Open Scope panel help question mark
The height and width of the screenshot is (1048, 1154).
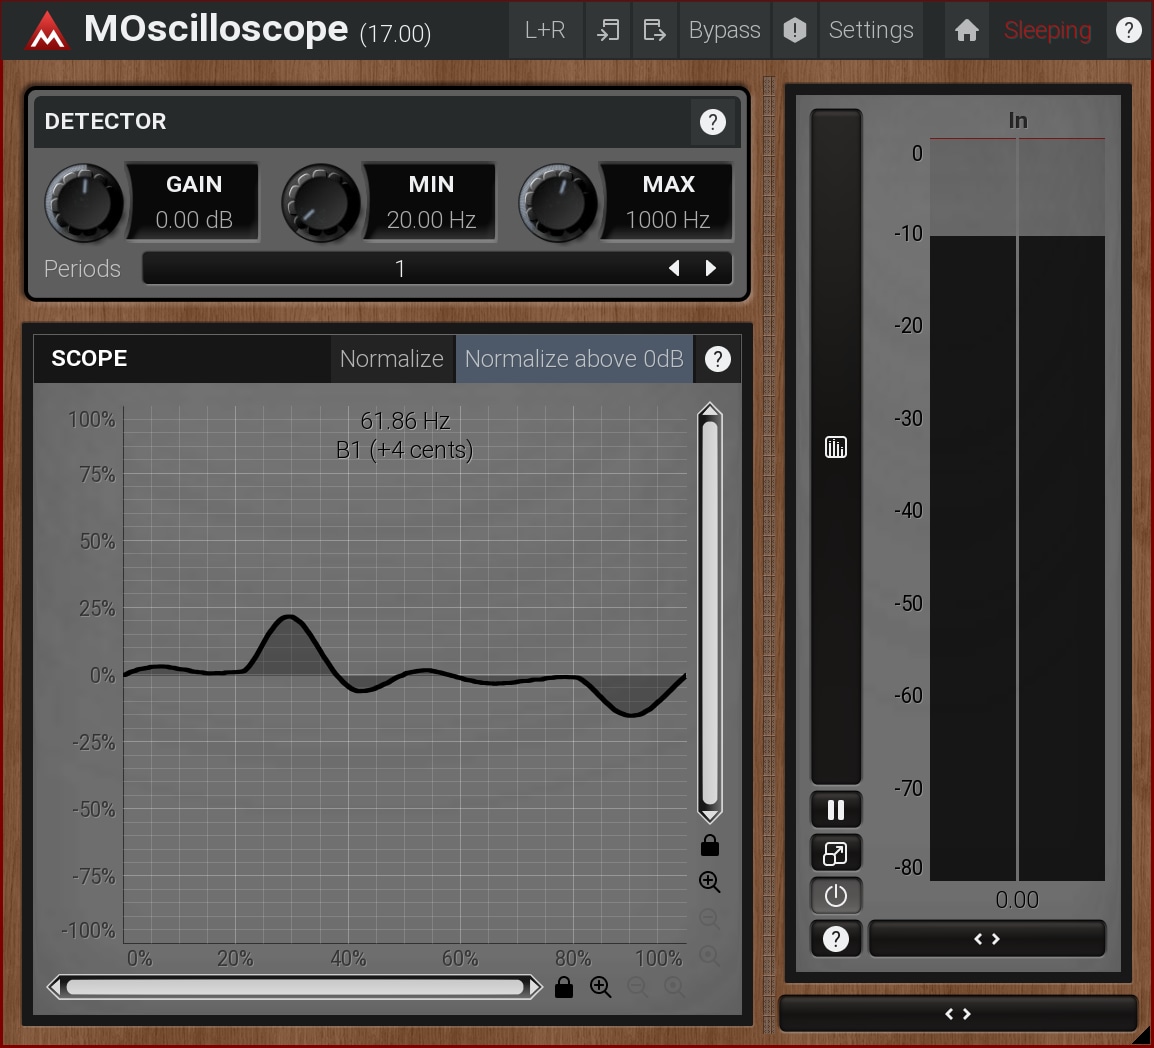coord(717,359)
